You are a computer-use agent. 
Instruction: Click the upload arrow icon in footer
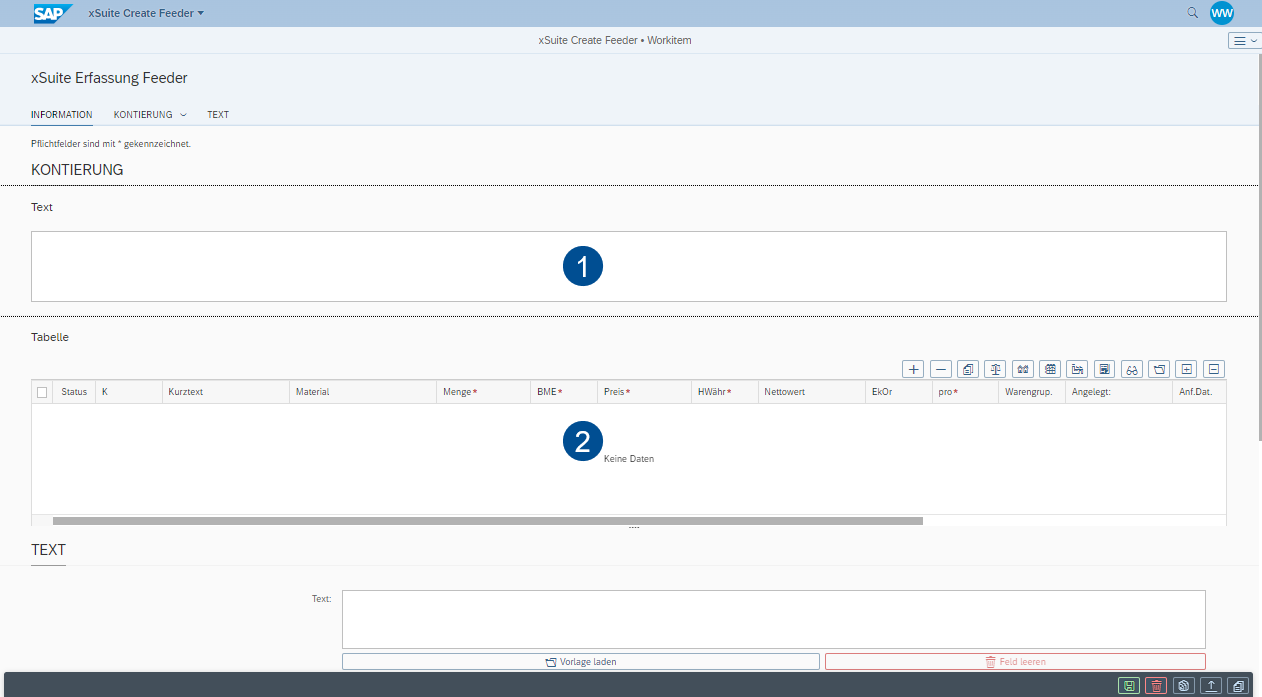point(1211,686)
